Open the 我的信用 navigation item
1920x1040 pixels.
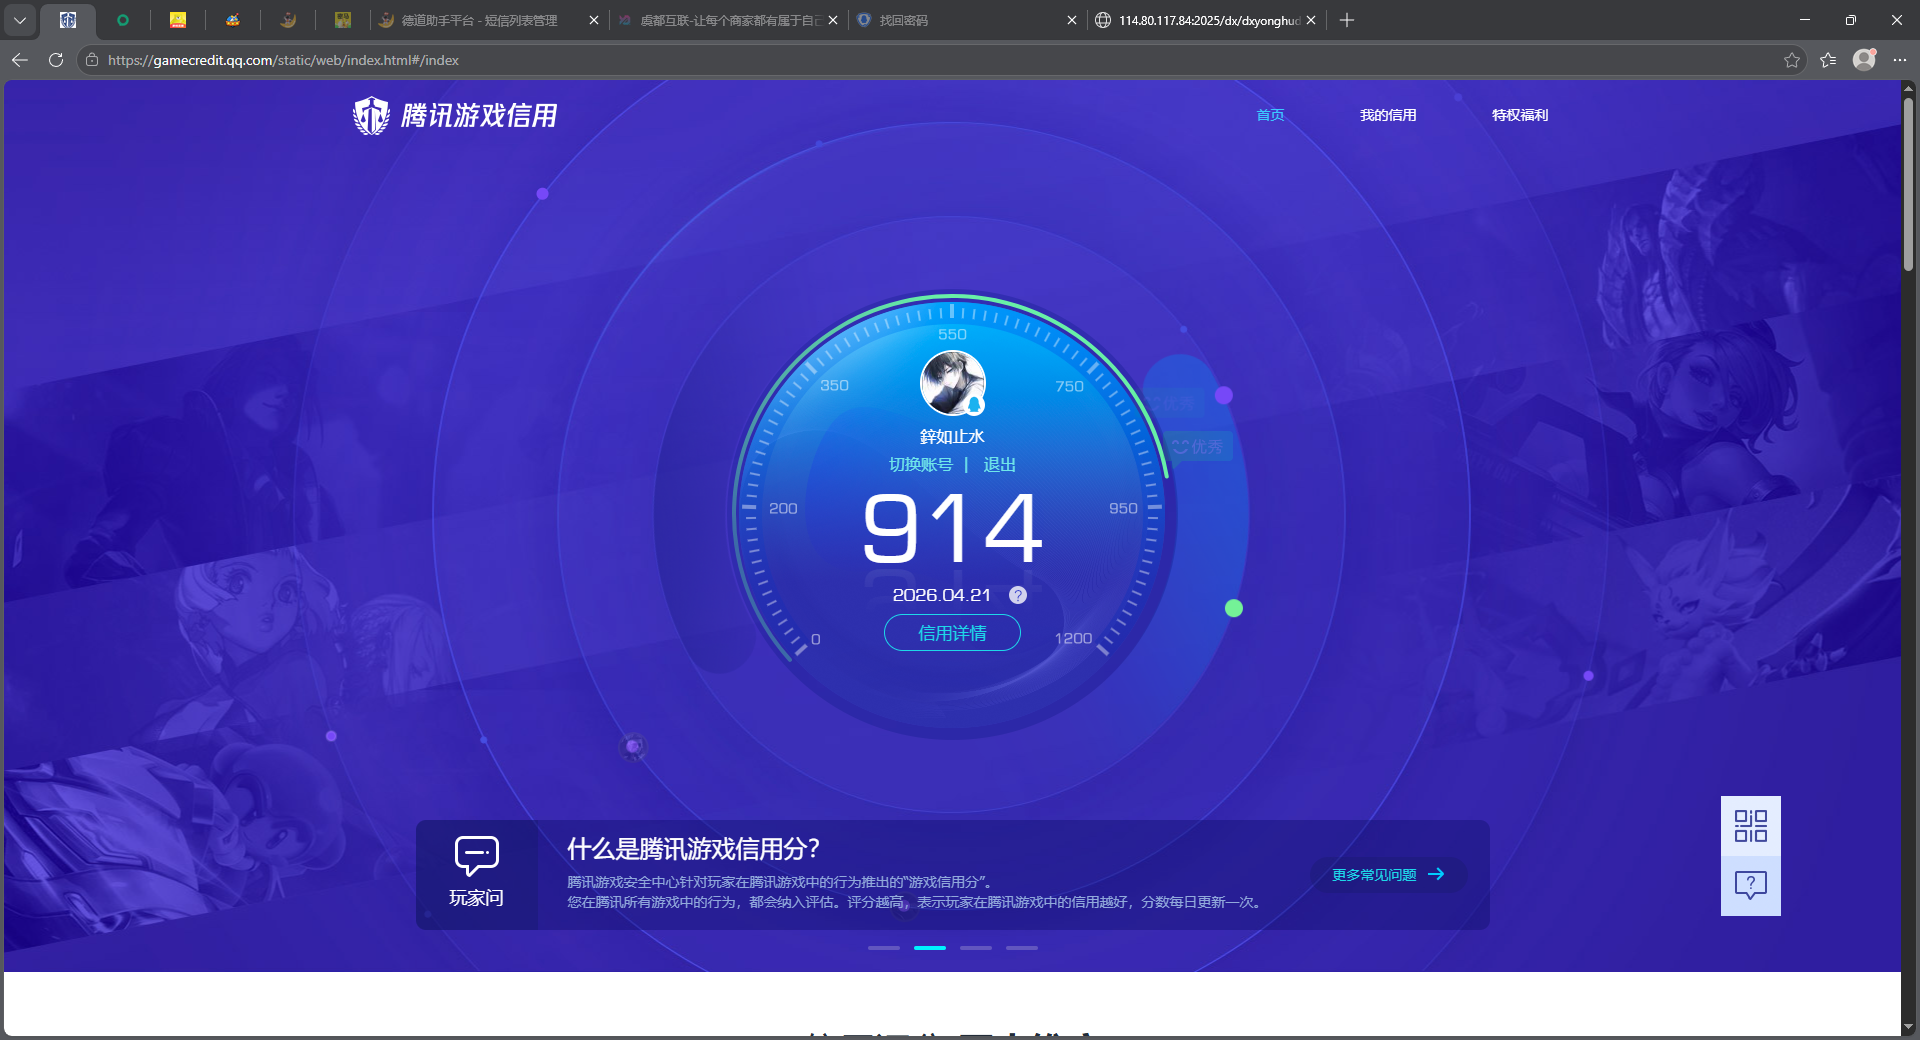tap(1388, 115)
